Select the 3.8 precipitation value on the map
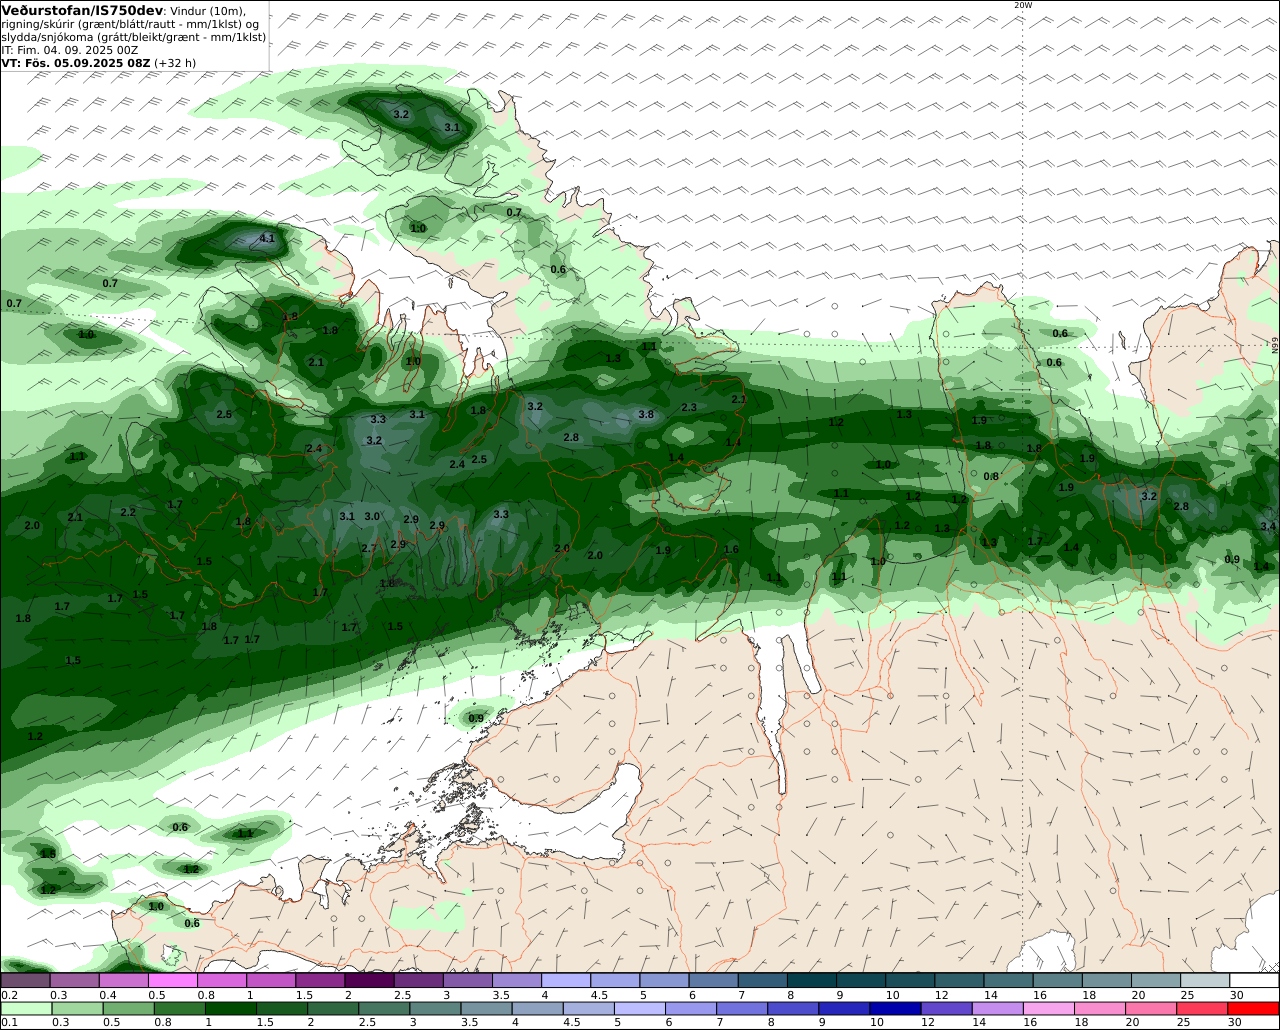 [x=646, y=414]
